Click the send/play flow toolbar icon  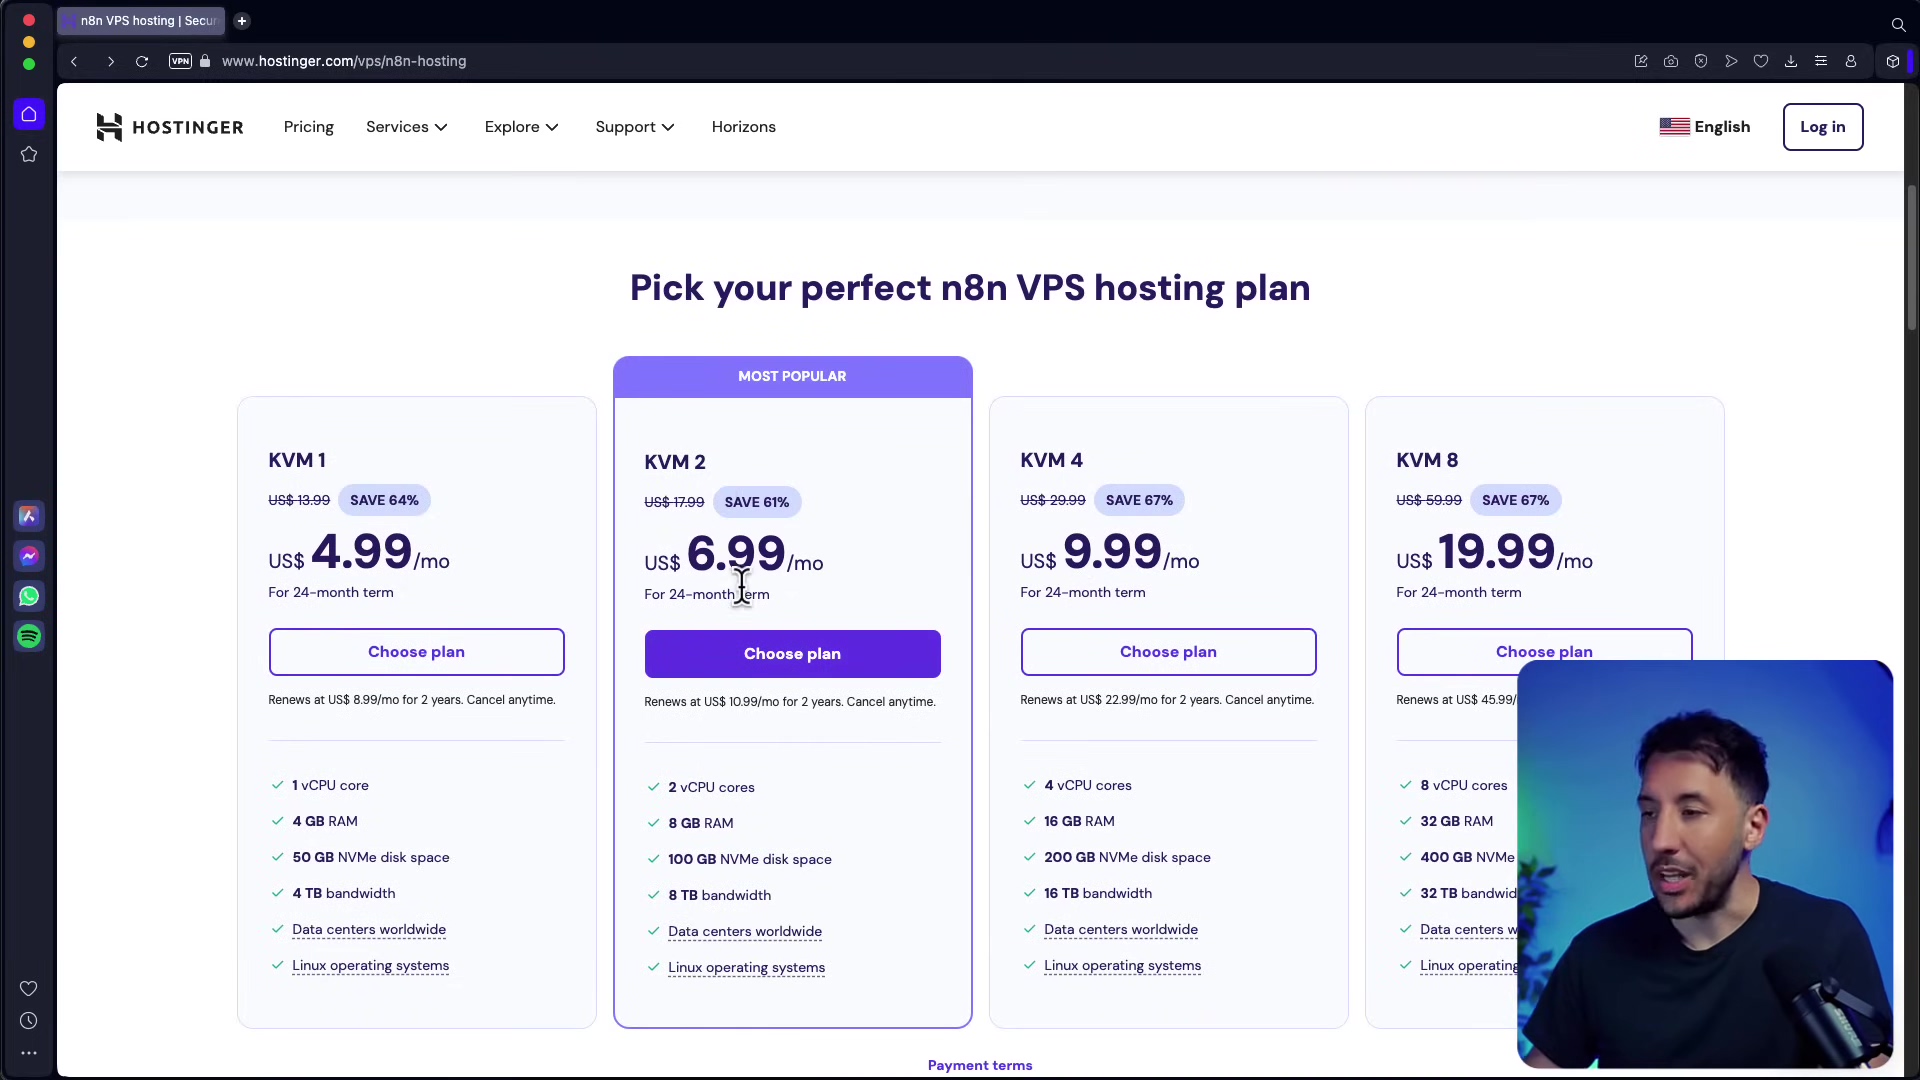[1731, 61]
